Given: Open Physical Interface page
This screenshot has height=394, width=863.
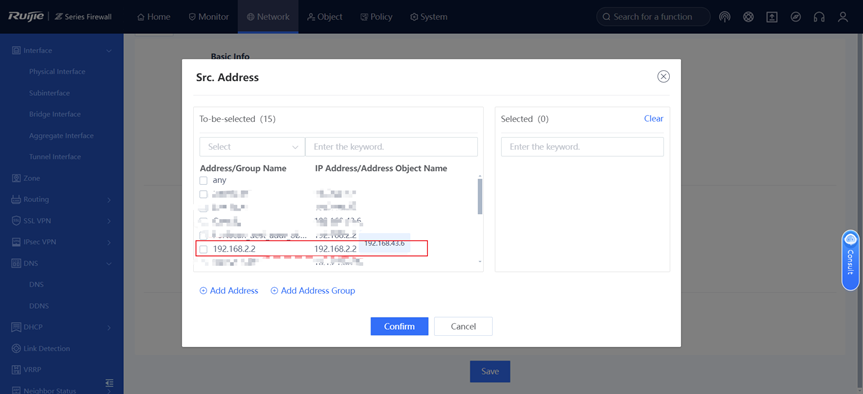Looking at the screenshot, I should 57,72.
